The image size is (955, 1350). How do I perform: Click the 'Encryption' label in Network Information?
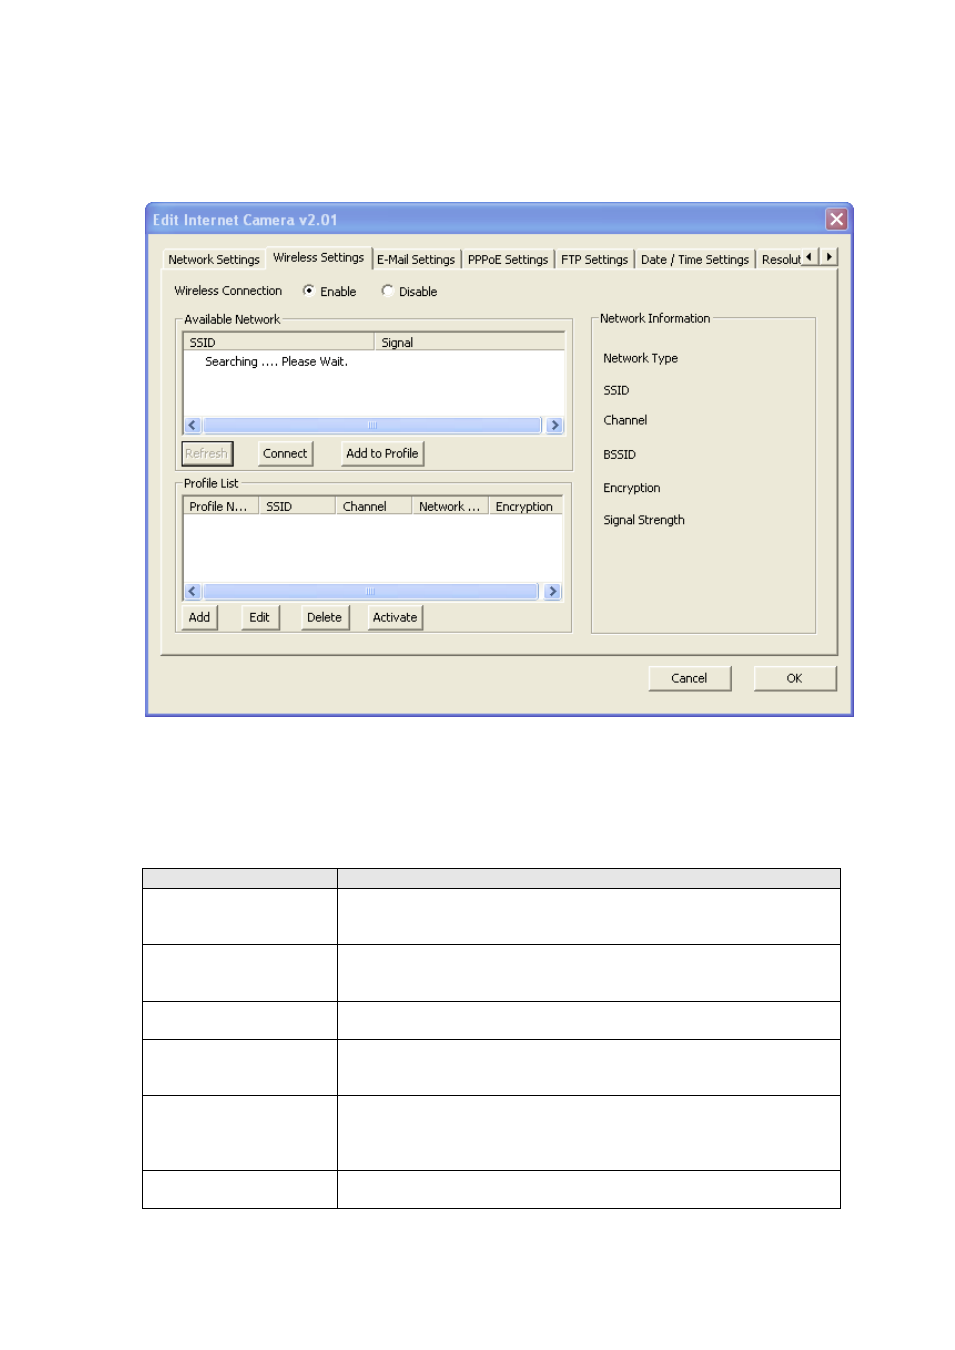point(631,488)
